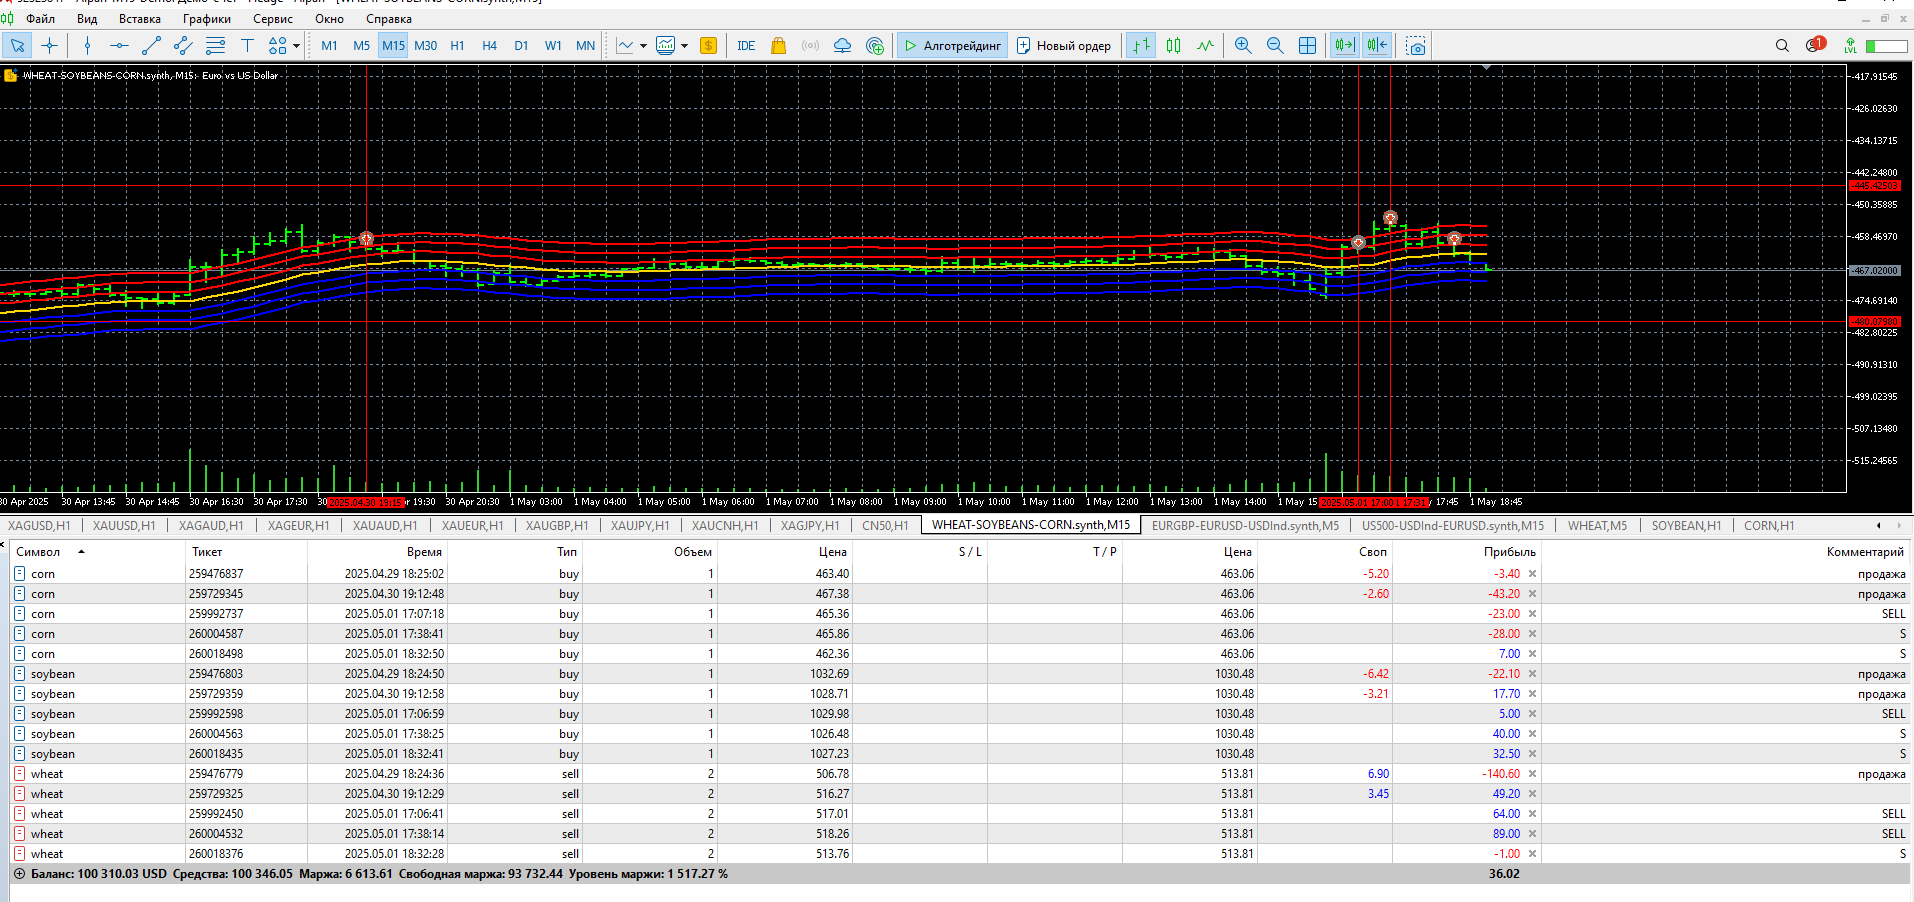The image size is (1914, 902).
Task: Click the zoom out magnifier icon
Action: (1274, 45)
